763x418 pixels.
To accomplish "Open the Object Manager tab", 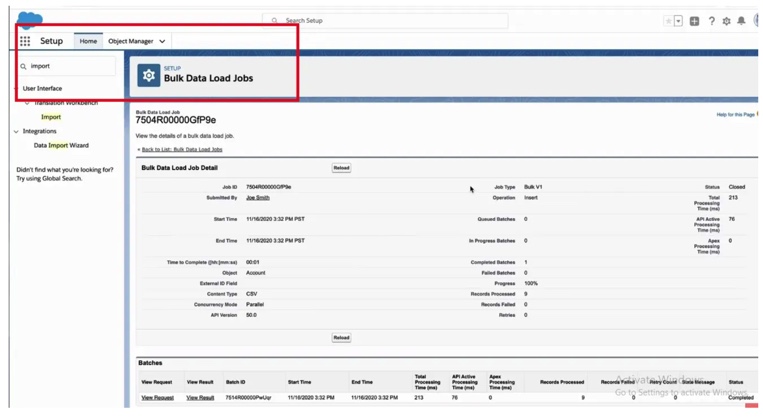I will tap(130, 41).
